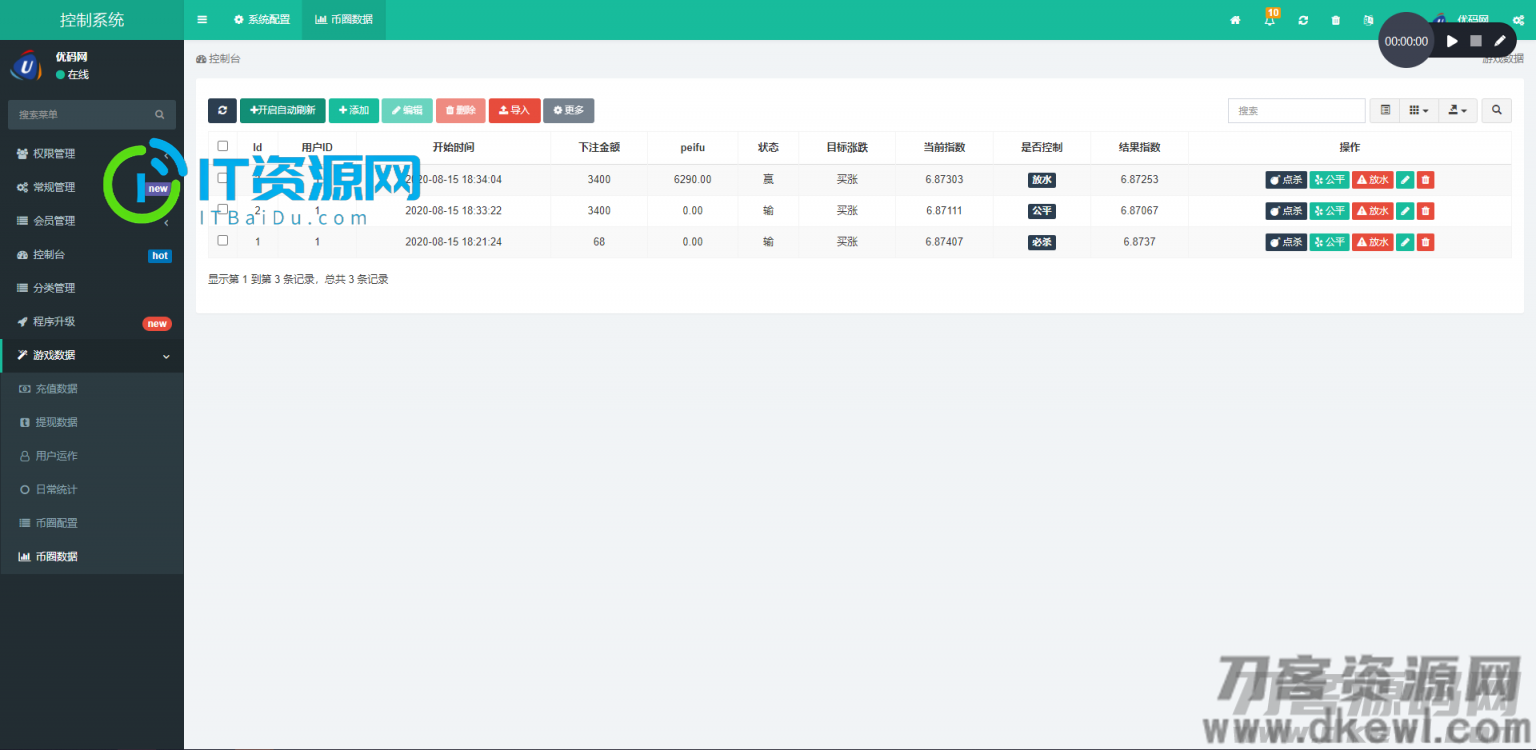Click the pencil edit icon in row 18:33:22
This screenshot has height=750, width=1536.
coord(1405,211)
